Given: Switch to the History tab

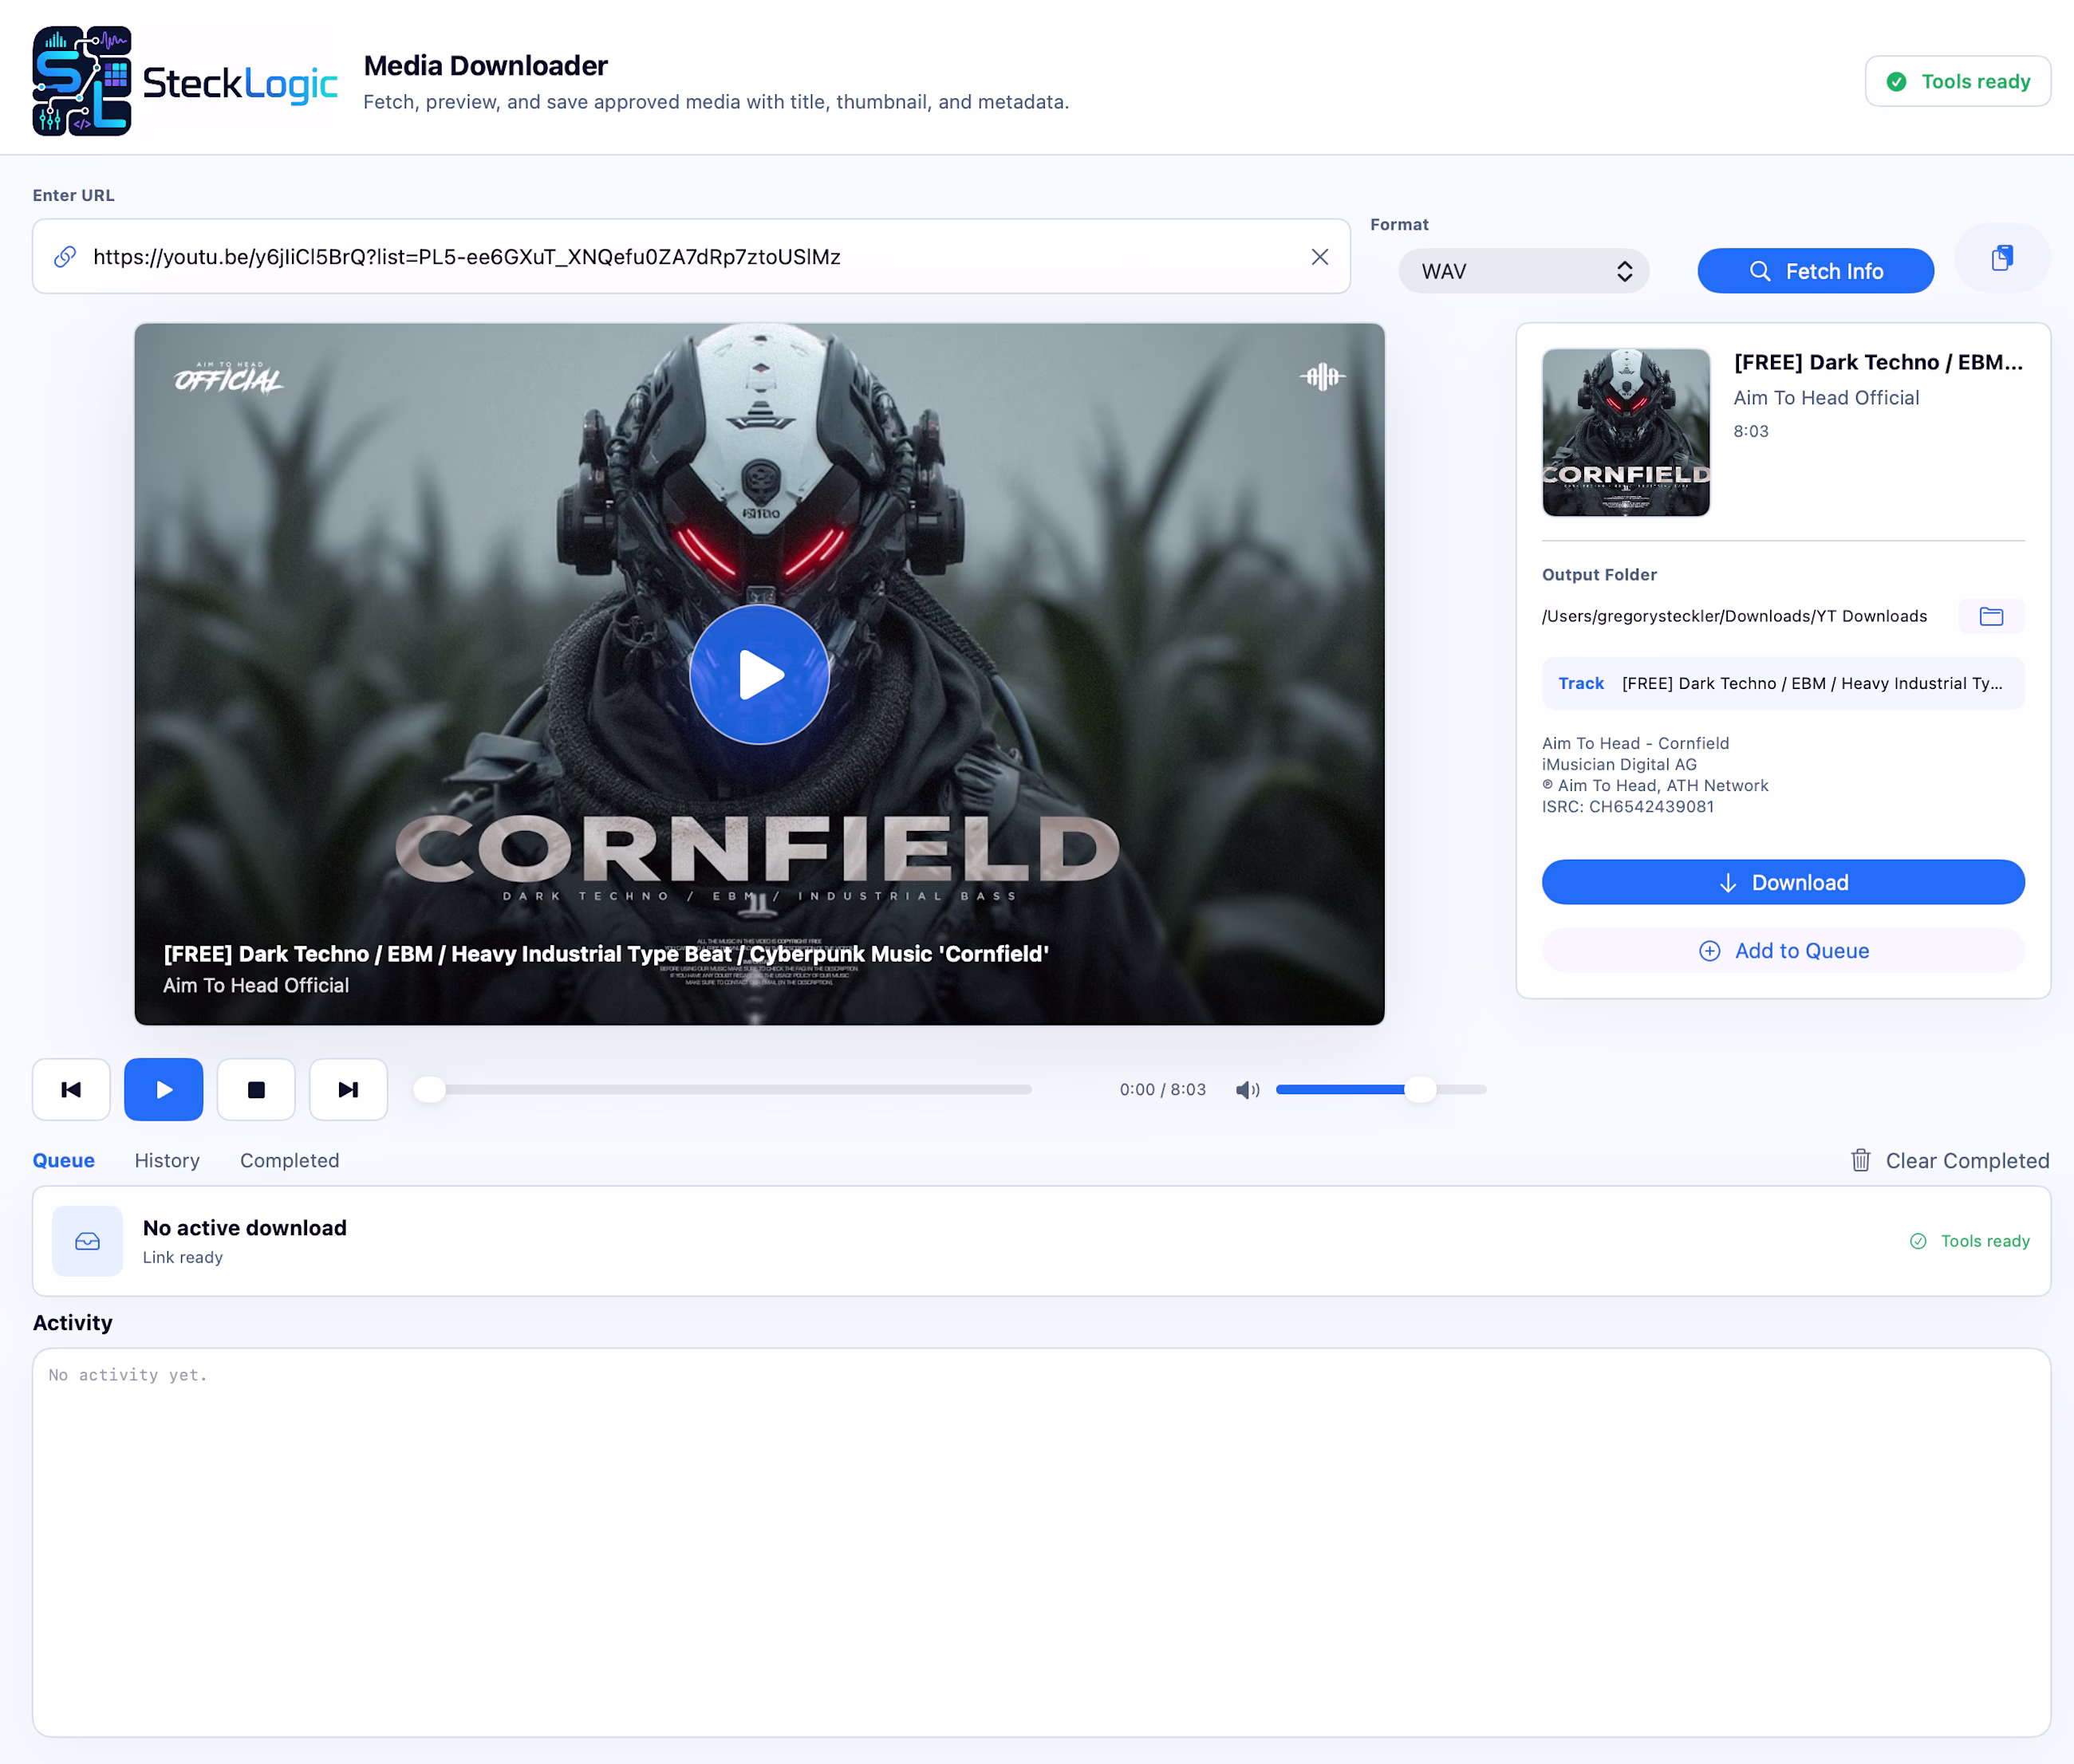Looking at the screenshot, I should [x=167, y=1160].
